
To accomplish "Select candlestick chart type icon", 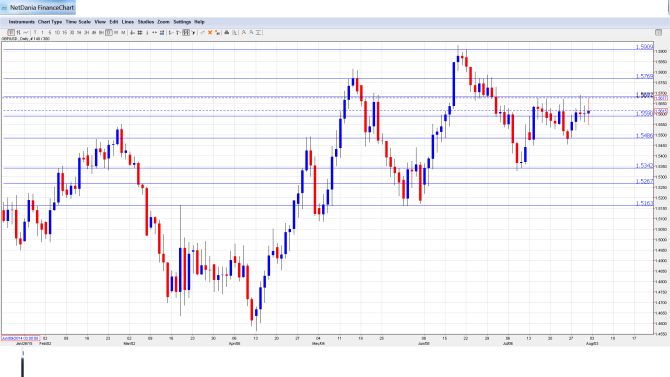I will pyautogui.click(x=11, y=32).
